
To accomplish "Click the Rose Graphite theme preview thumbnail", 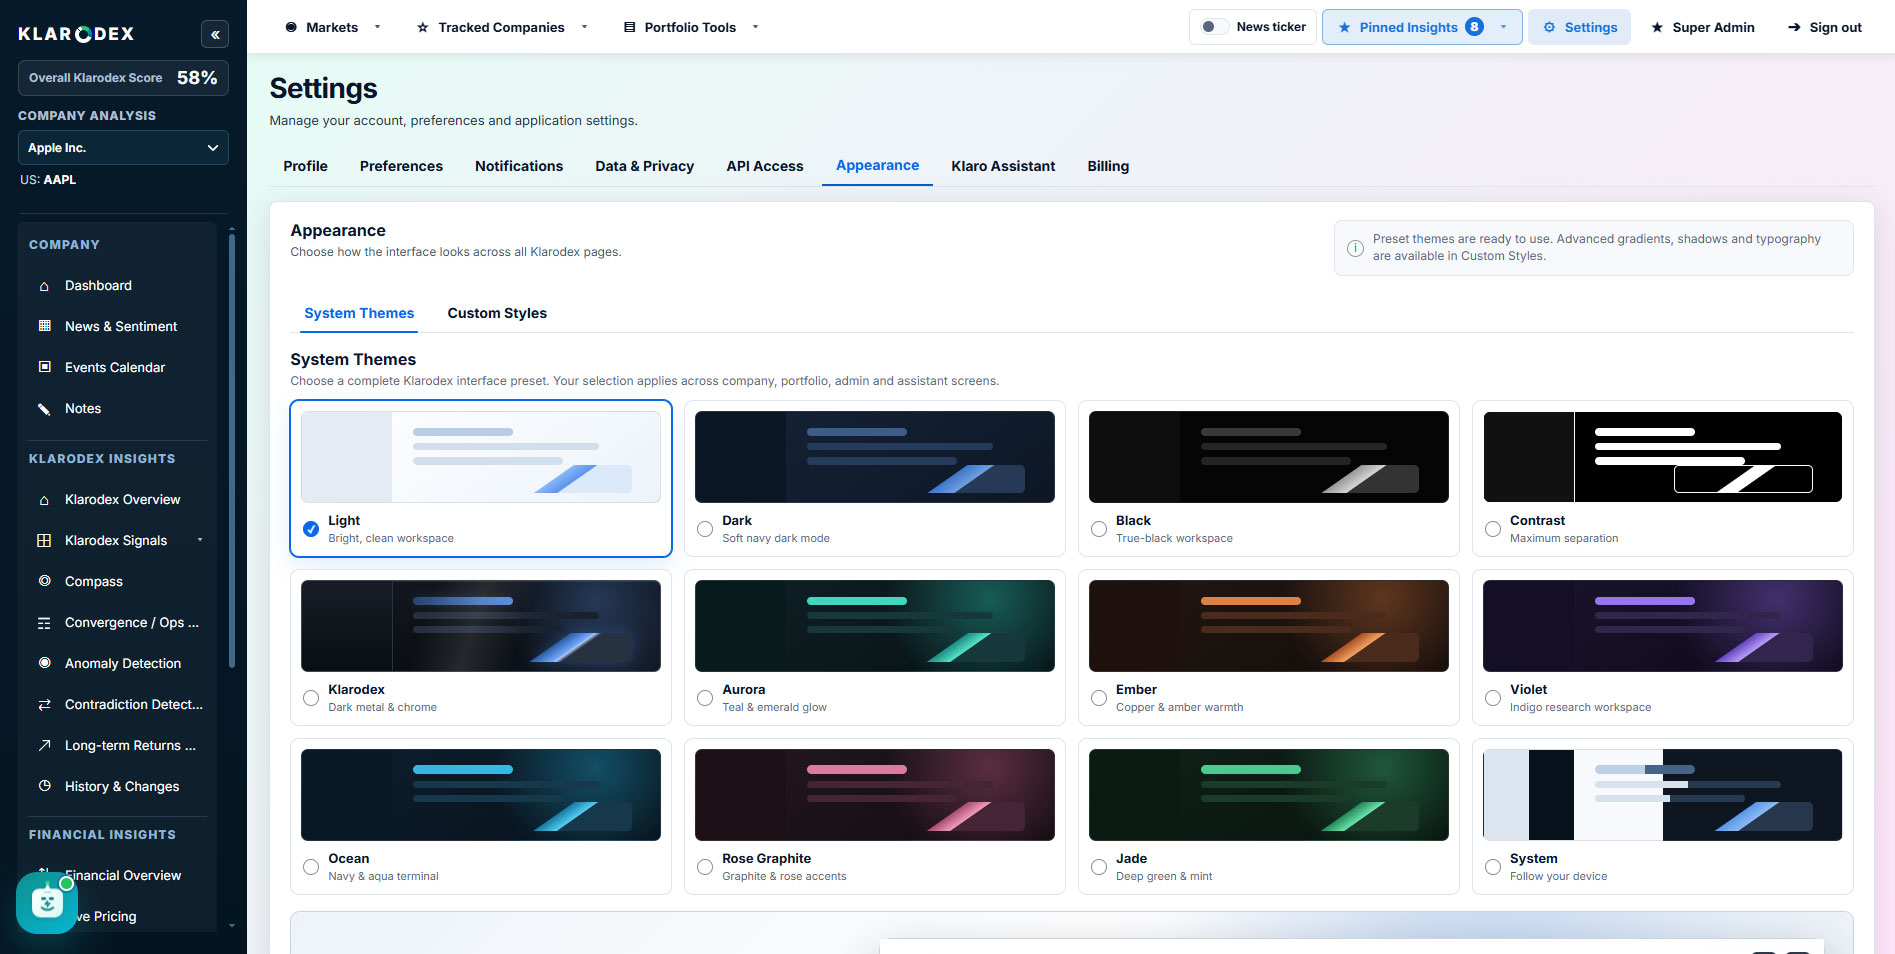I will pyautogui.click(x=875, y=795).
